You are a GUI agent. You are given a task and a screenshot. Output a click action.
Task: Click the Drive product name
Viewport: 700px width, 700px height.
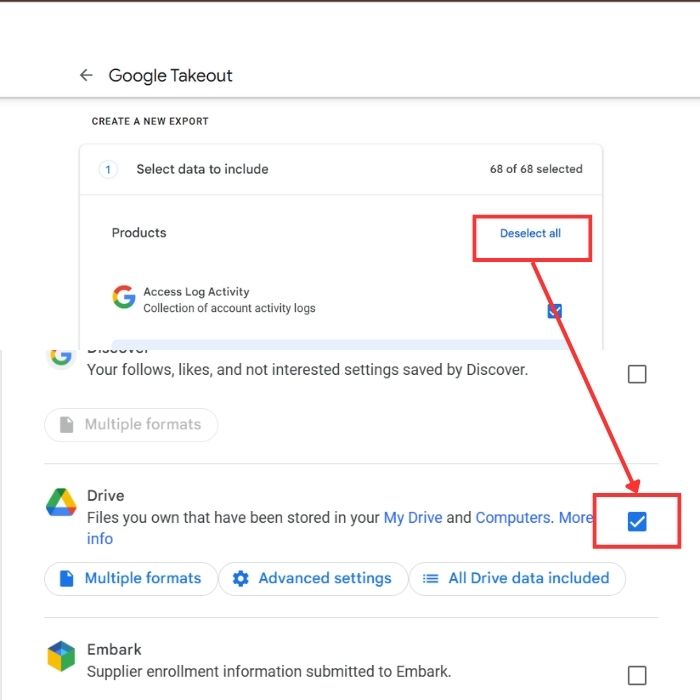pyautogui.click(x=105, y=496)
